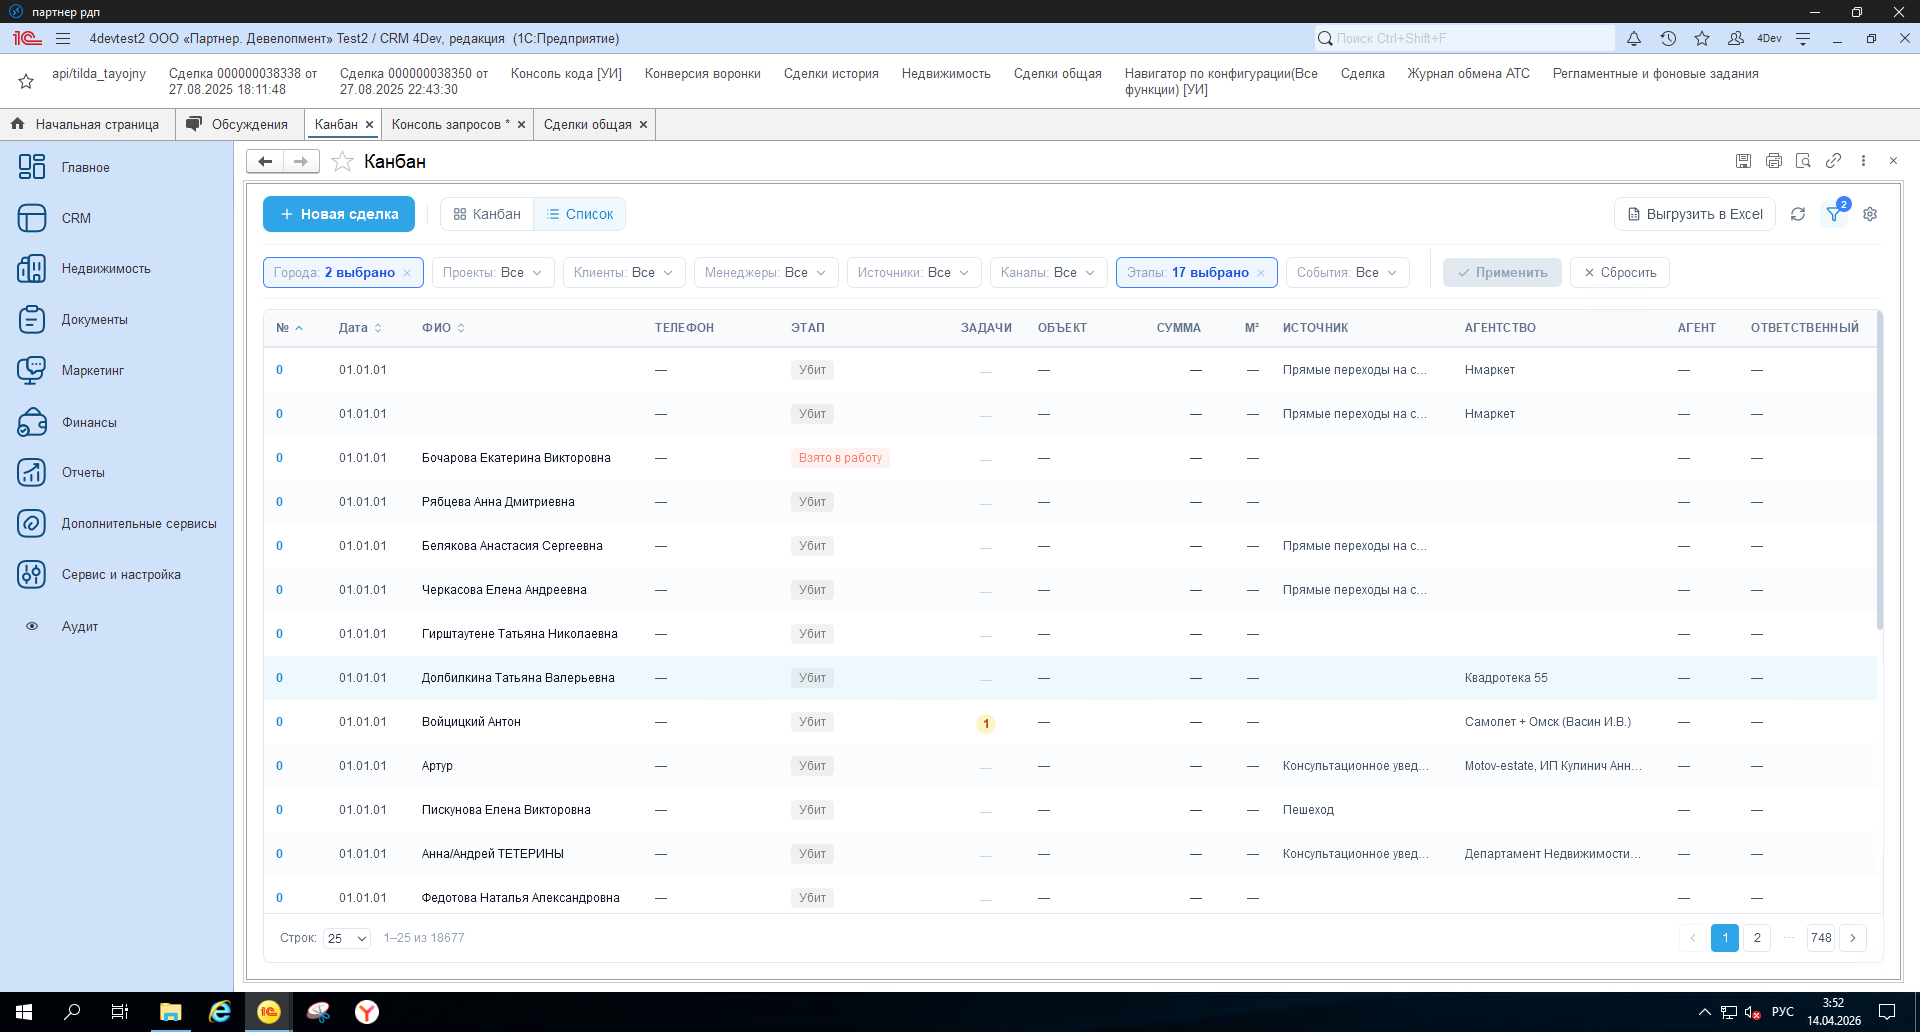The image size is (1920, 1032).
Task: Expand the Источники filter dropdown
Action: (x=913, y=272)
